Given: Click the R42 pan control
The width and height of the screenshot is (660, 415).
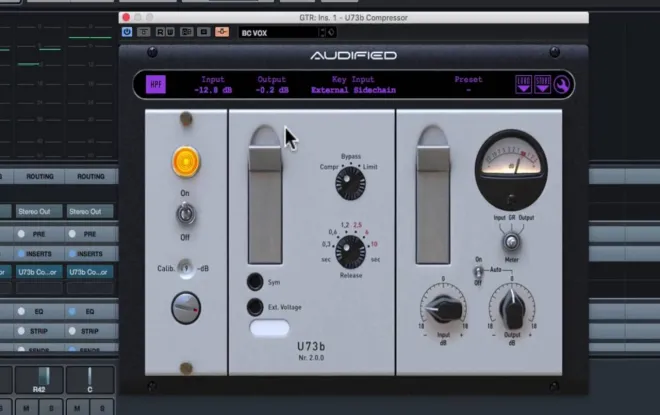Looking at the screenshot, I should coord(39,380).
